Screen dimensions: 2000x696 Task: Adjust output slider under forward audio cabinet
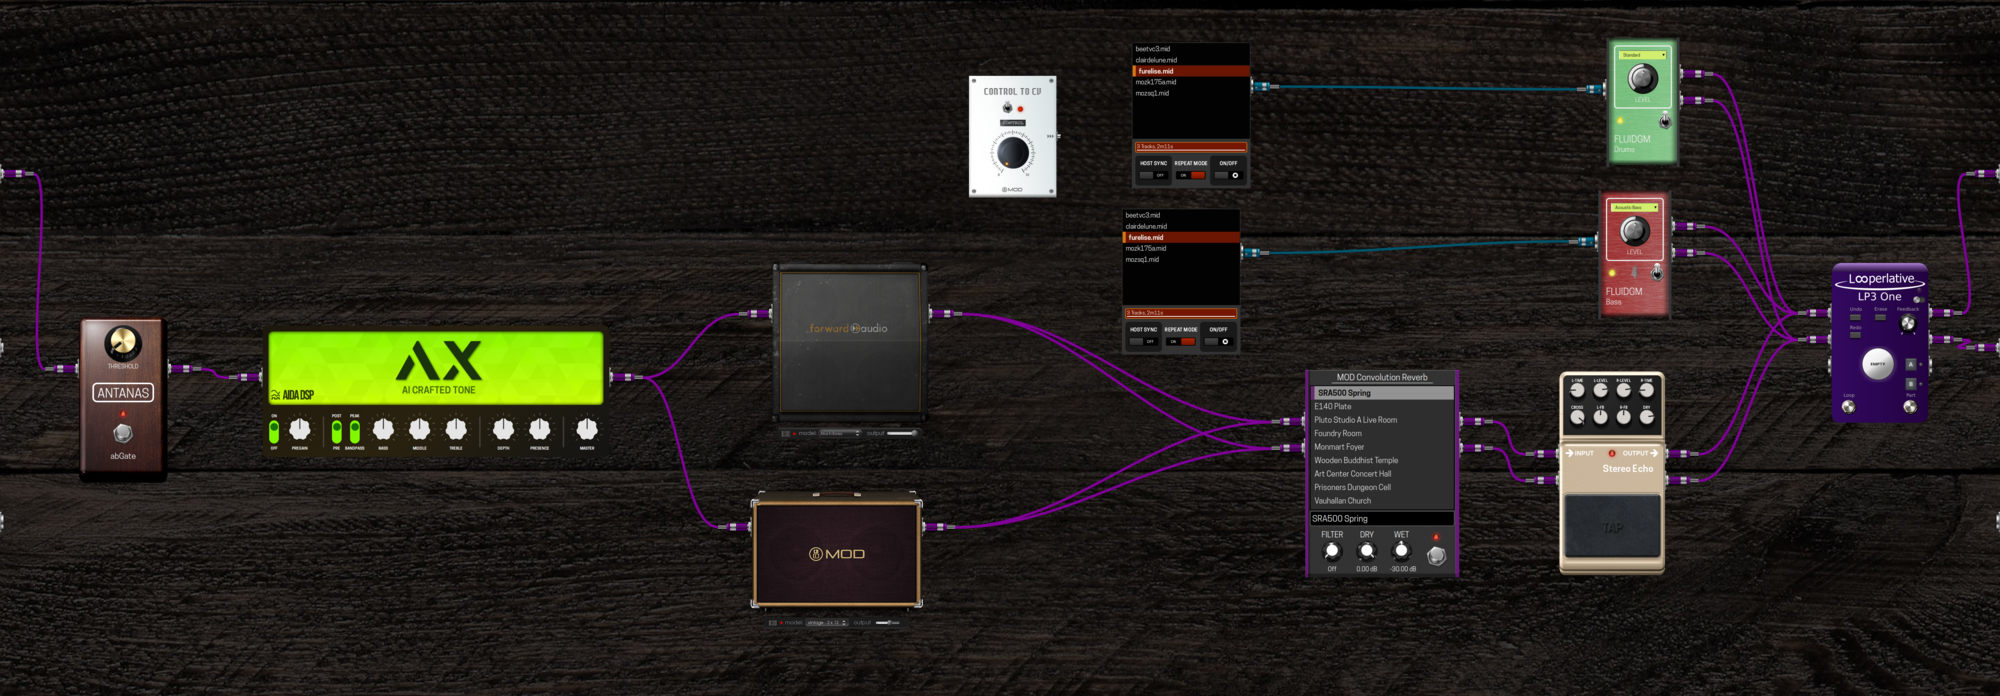pos(901,433)
